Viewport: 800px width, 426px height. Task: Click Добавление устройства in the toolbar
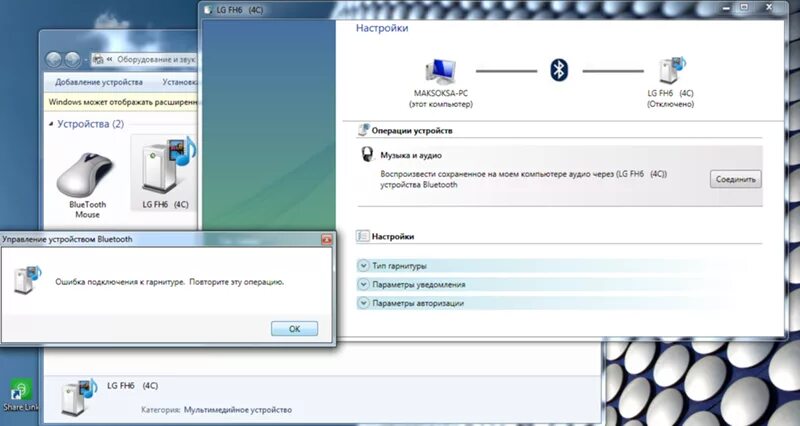tap(99, 82)
